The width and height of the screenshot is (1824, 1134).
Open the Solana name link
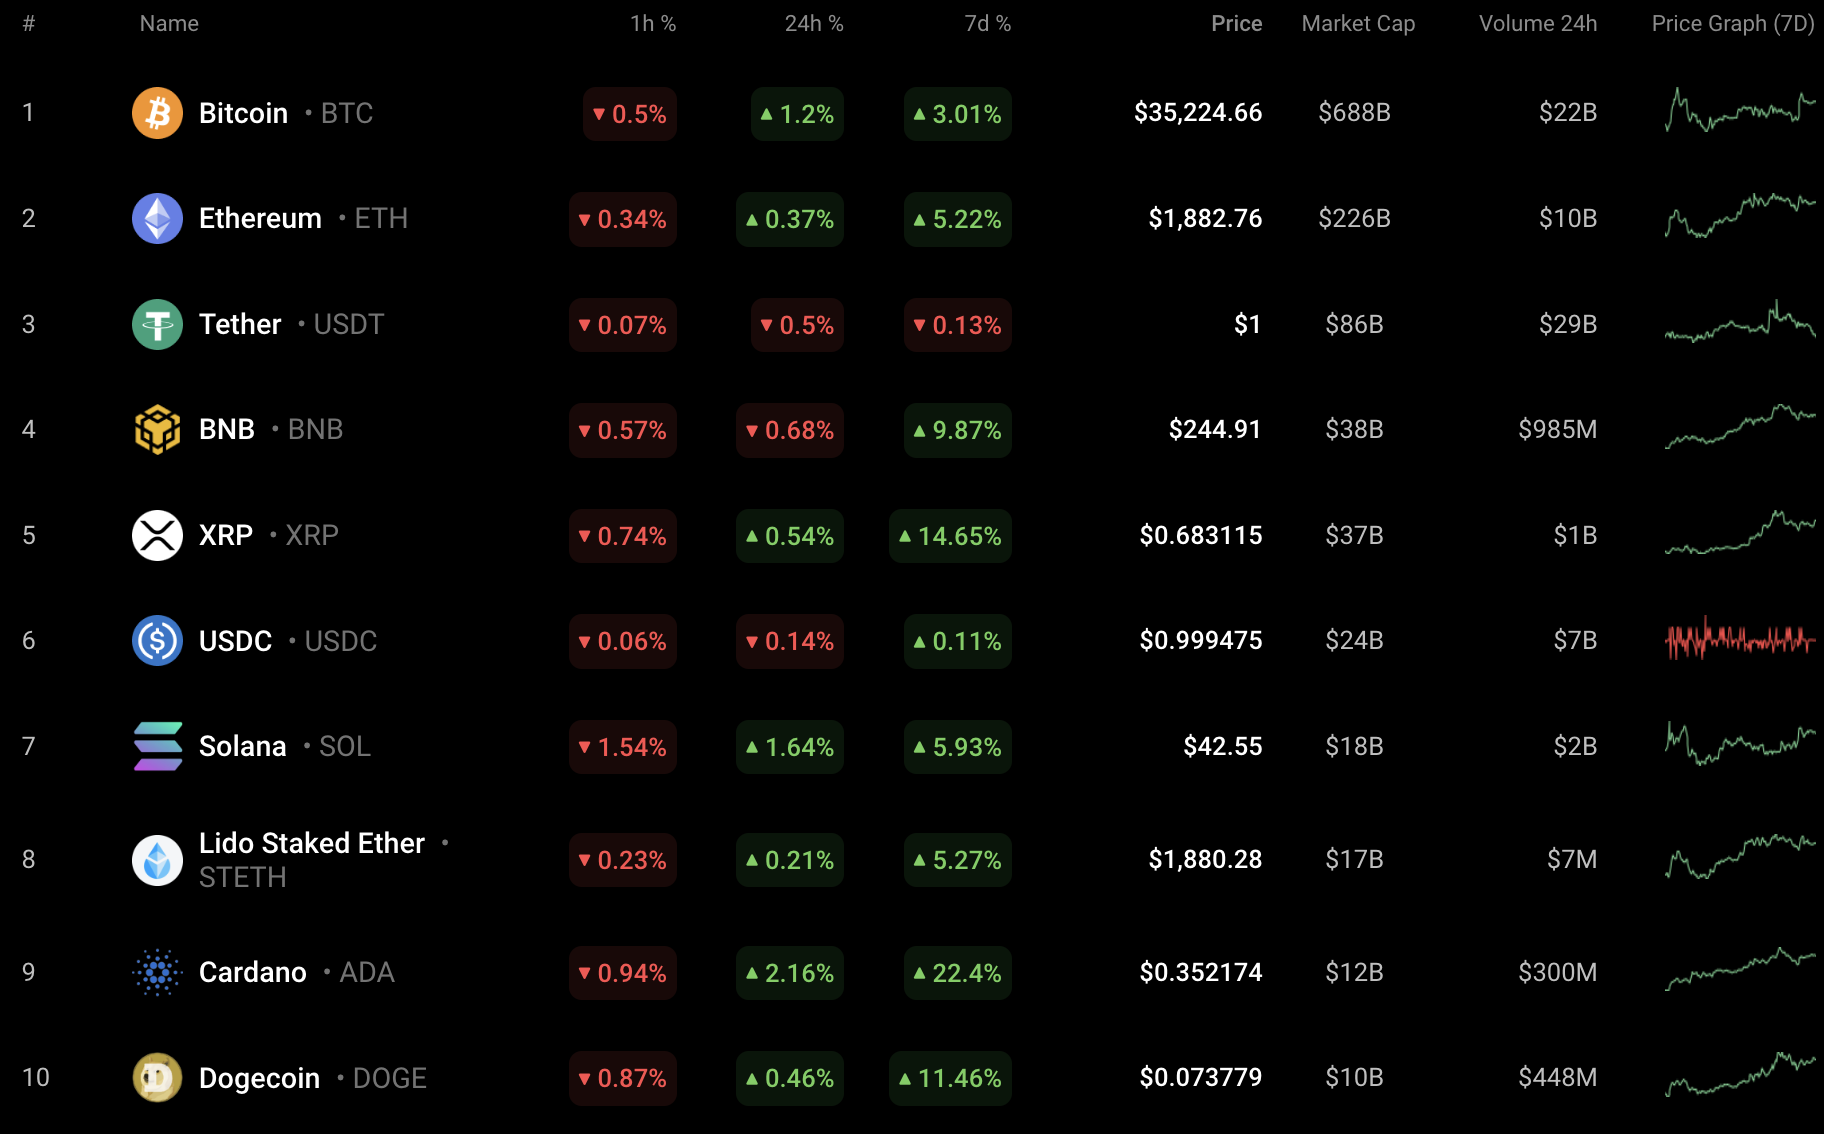[x=242, y=746]
